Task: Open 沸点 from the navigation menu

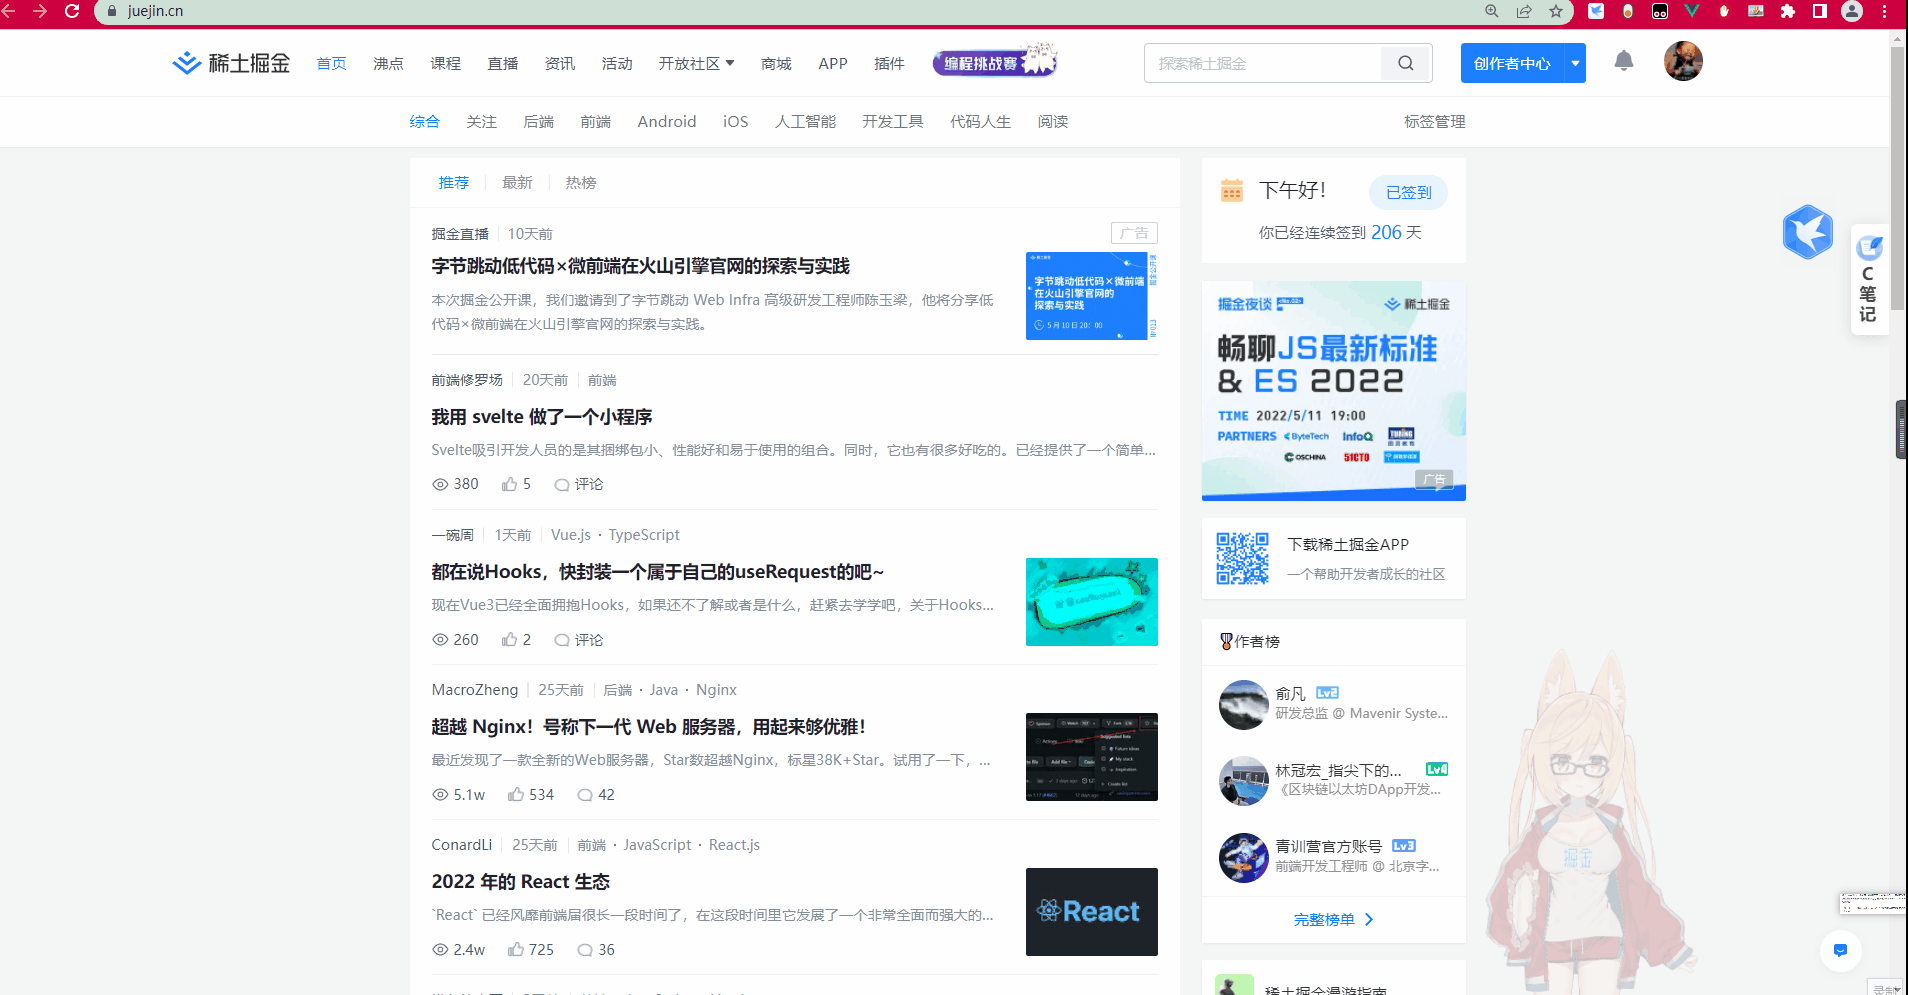Action: click(x=388, y=62)
